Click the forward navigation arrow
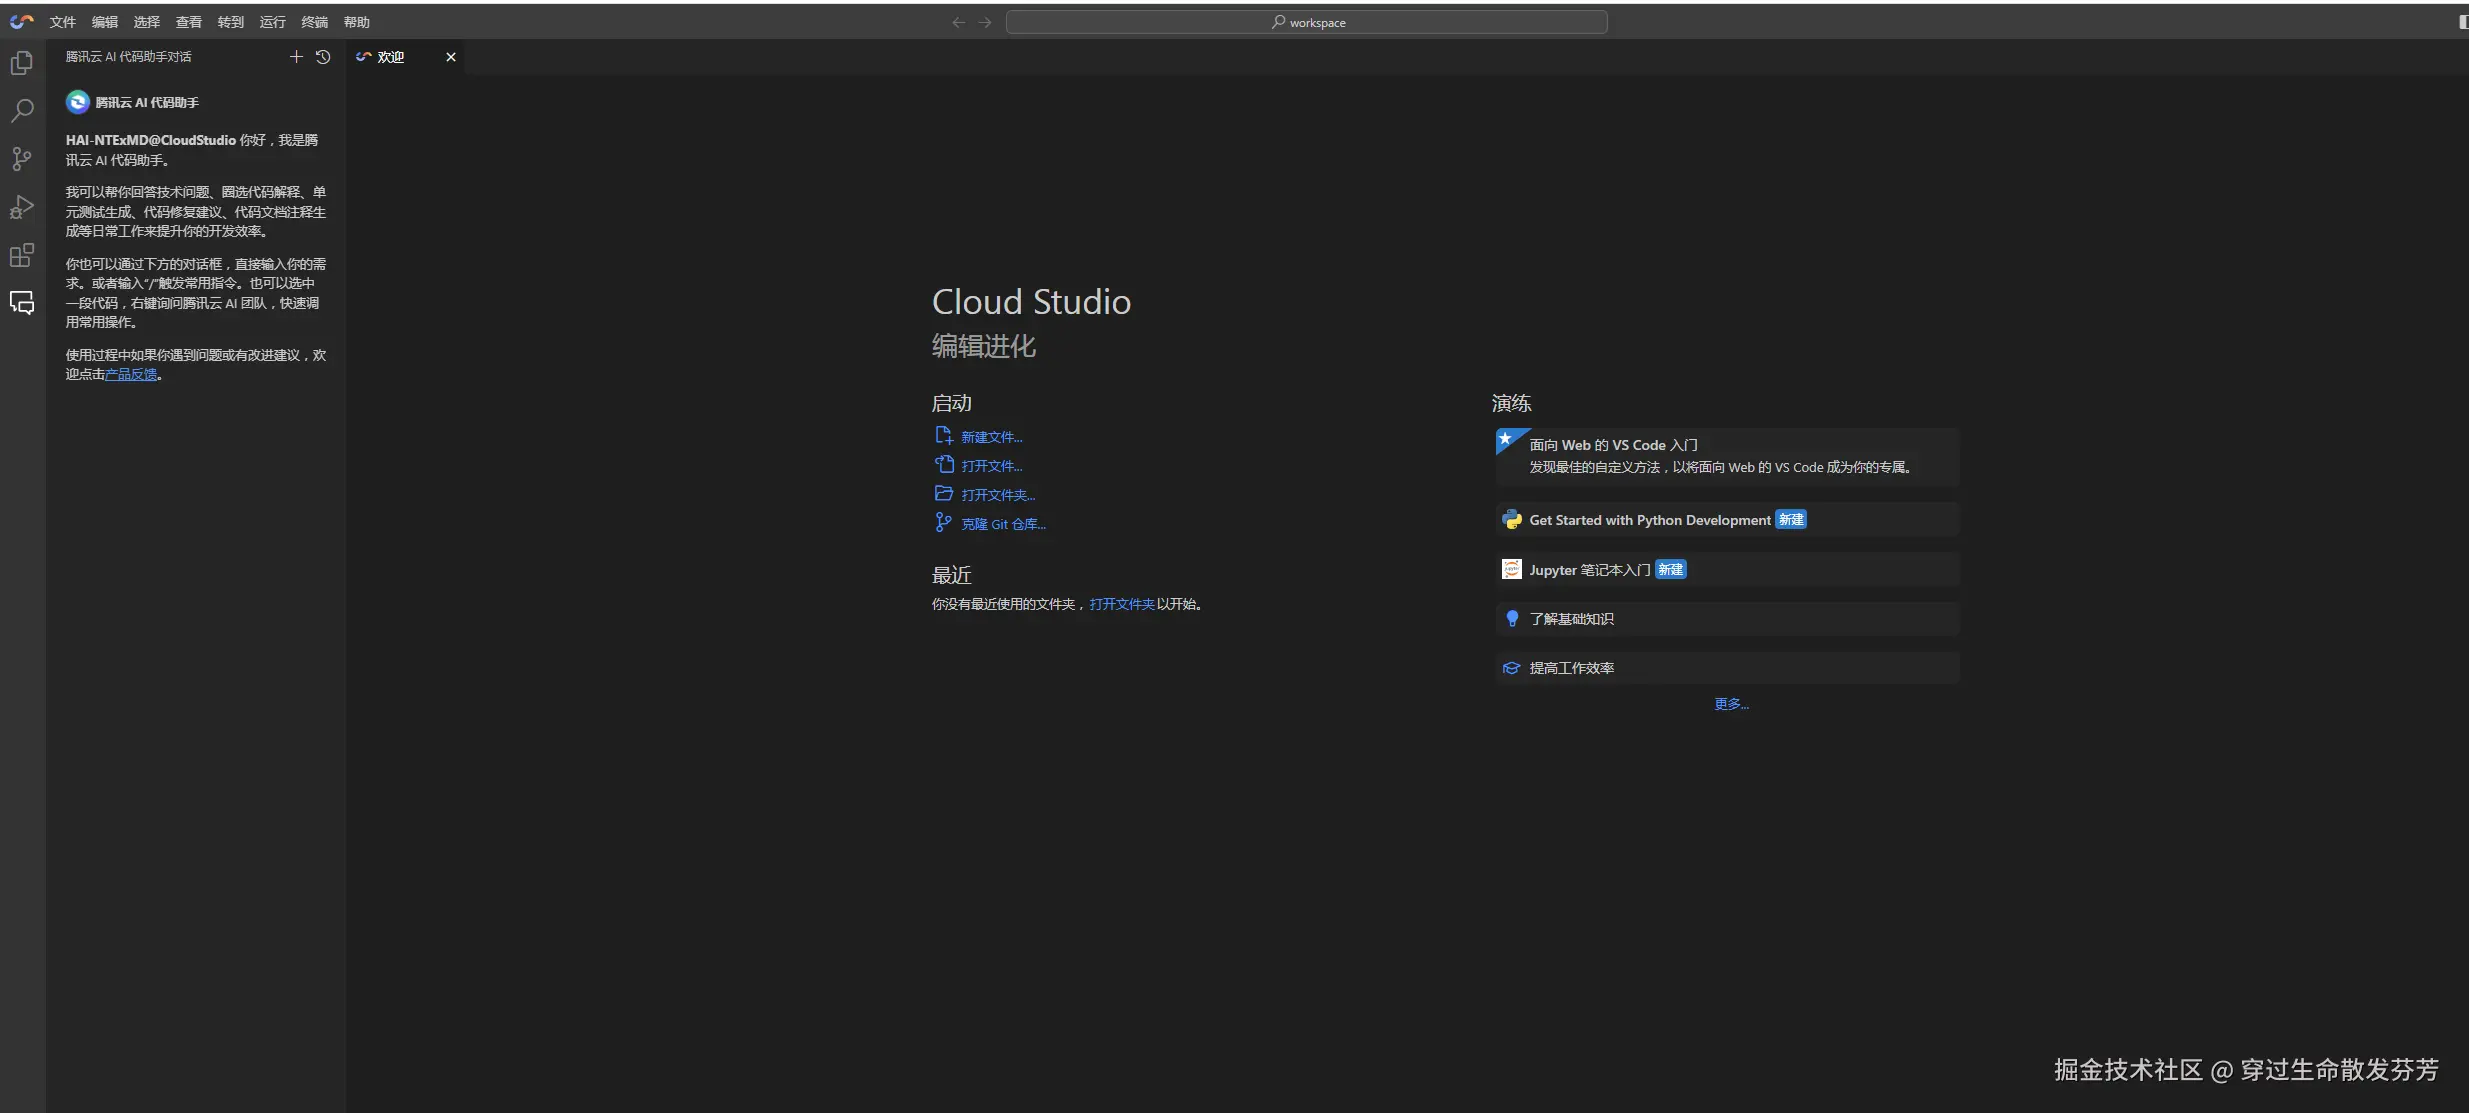2469x1113 pixels. click(985, 22)
